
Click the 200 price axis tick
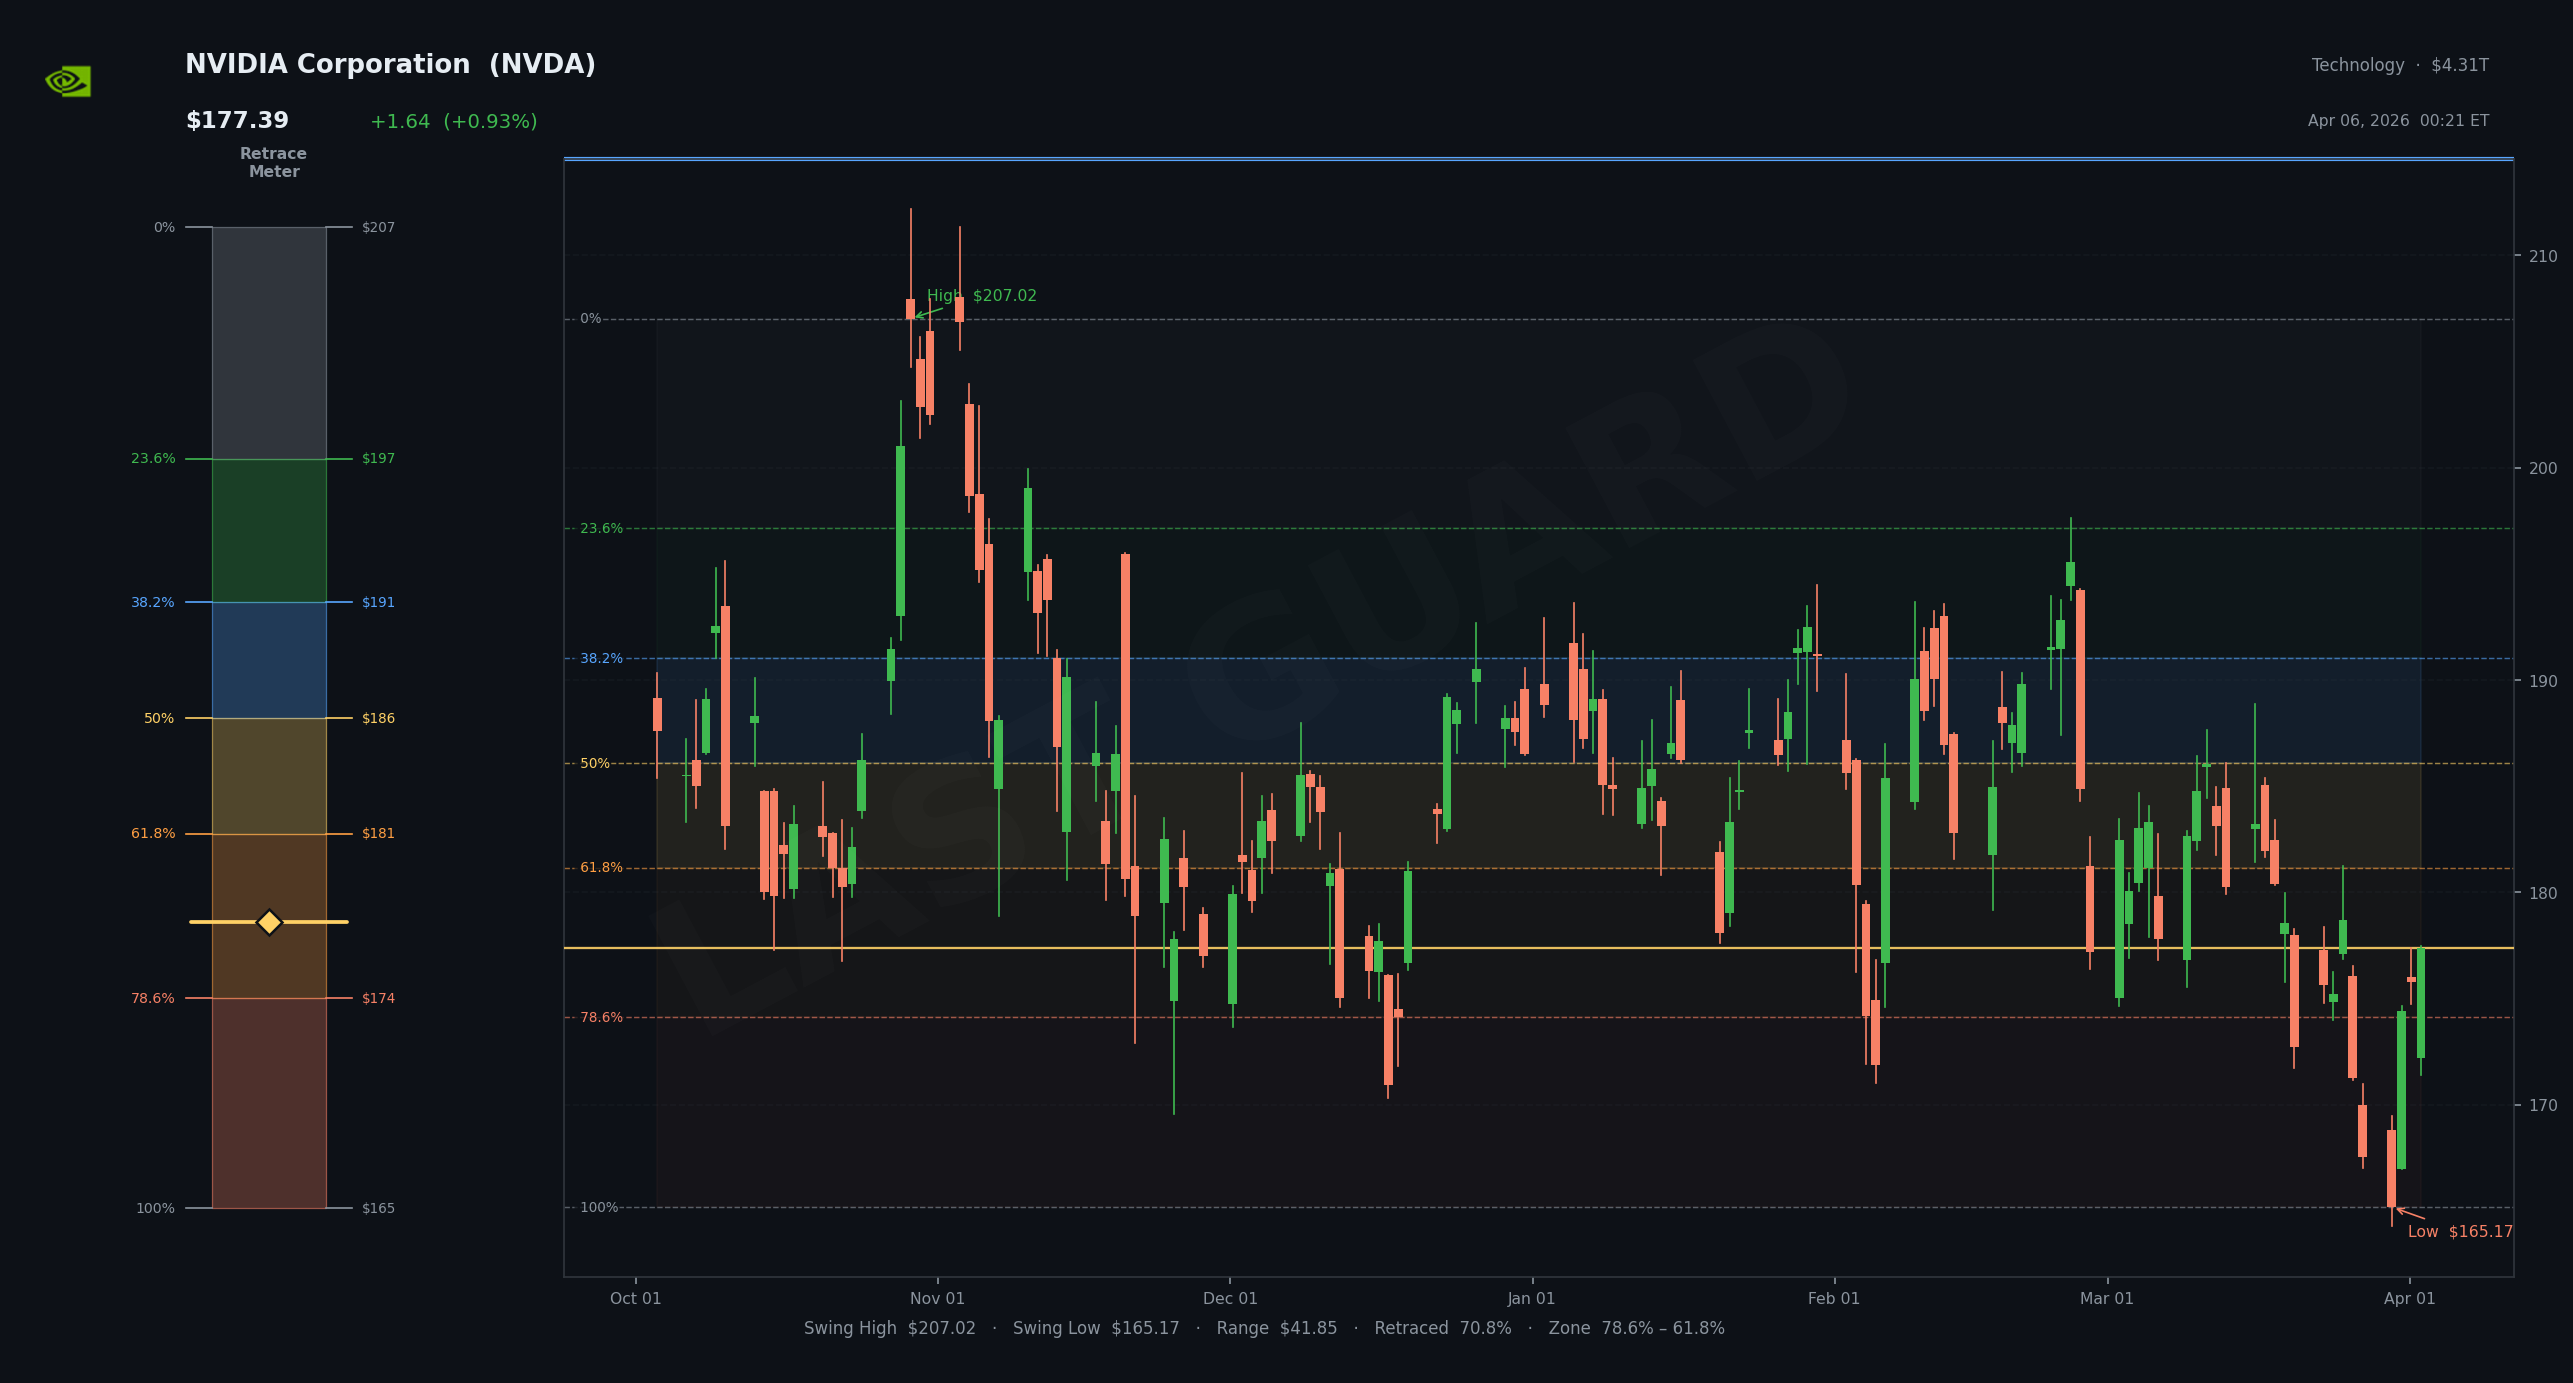pyautogui.click(x=2543, y=469)
